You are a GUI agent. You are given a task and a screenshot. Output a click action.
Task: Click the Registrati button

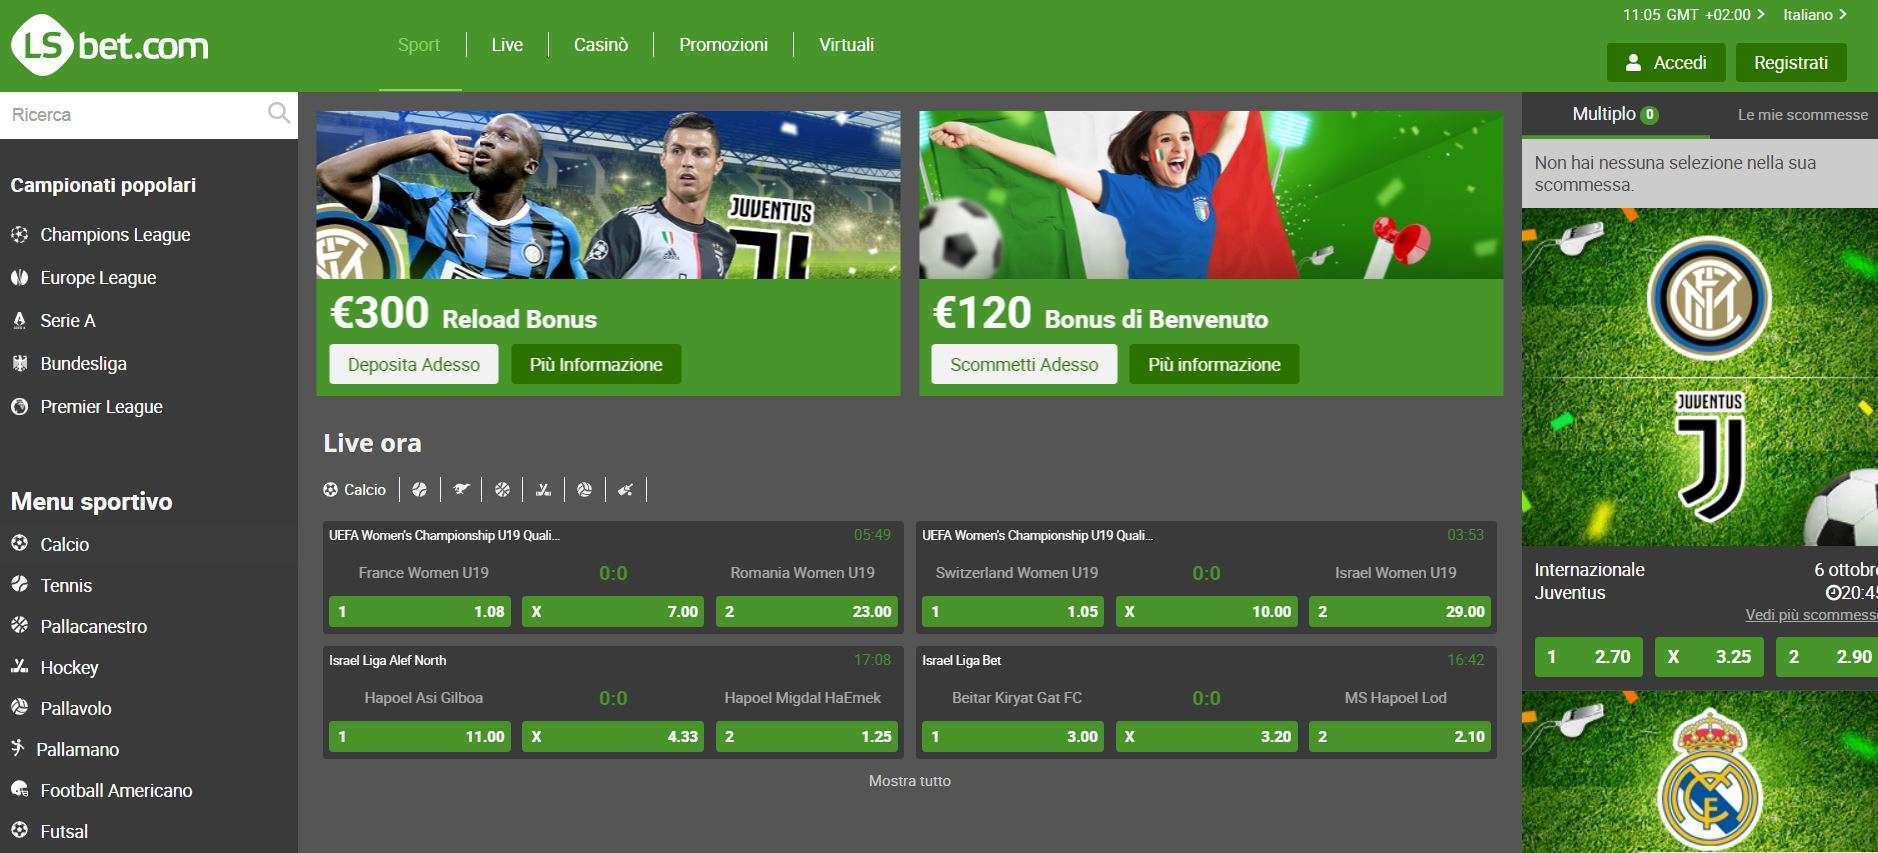click(x=1791, y=63)
